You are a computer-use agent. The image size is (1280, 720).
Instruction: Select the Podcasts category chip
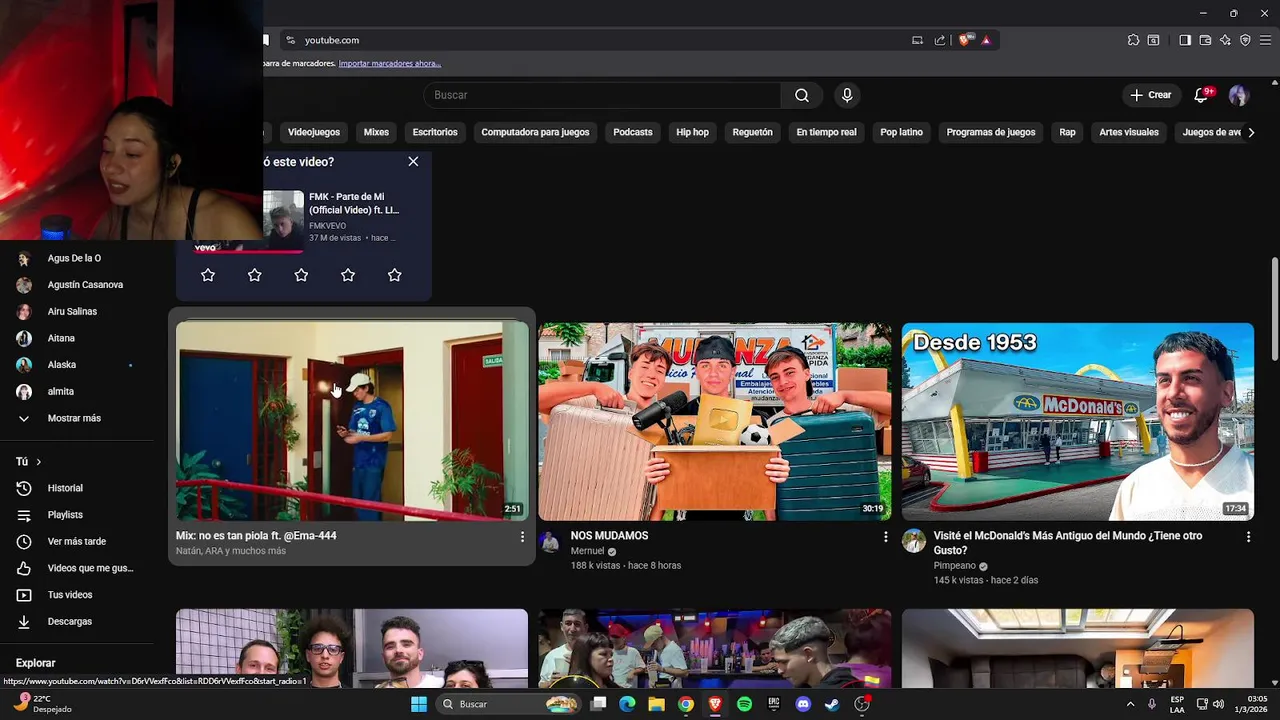[x=633, y=132]
